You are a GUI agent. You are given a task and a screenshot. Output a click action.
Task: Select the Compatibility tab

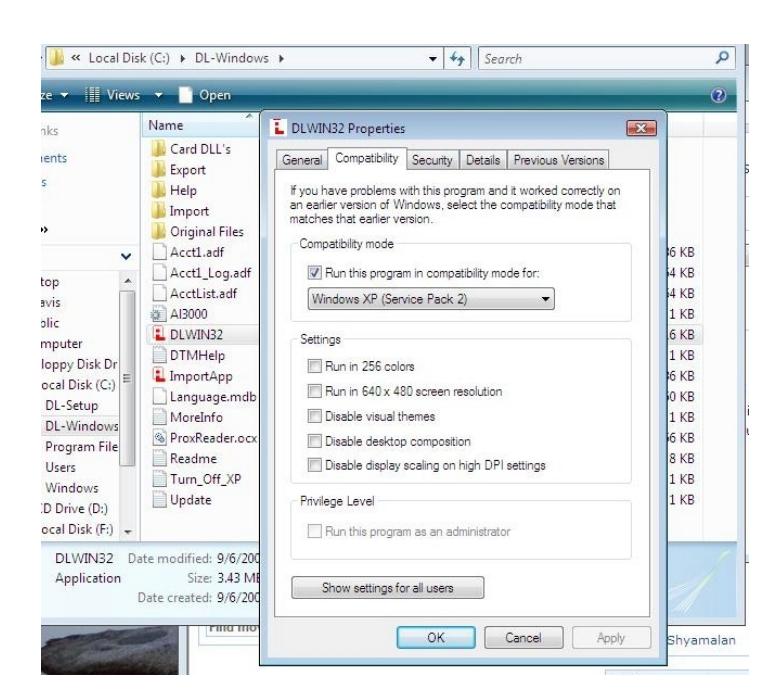pos(367,158)
